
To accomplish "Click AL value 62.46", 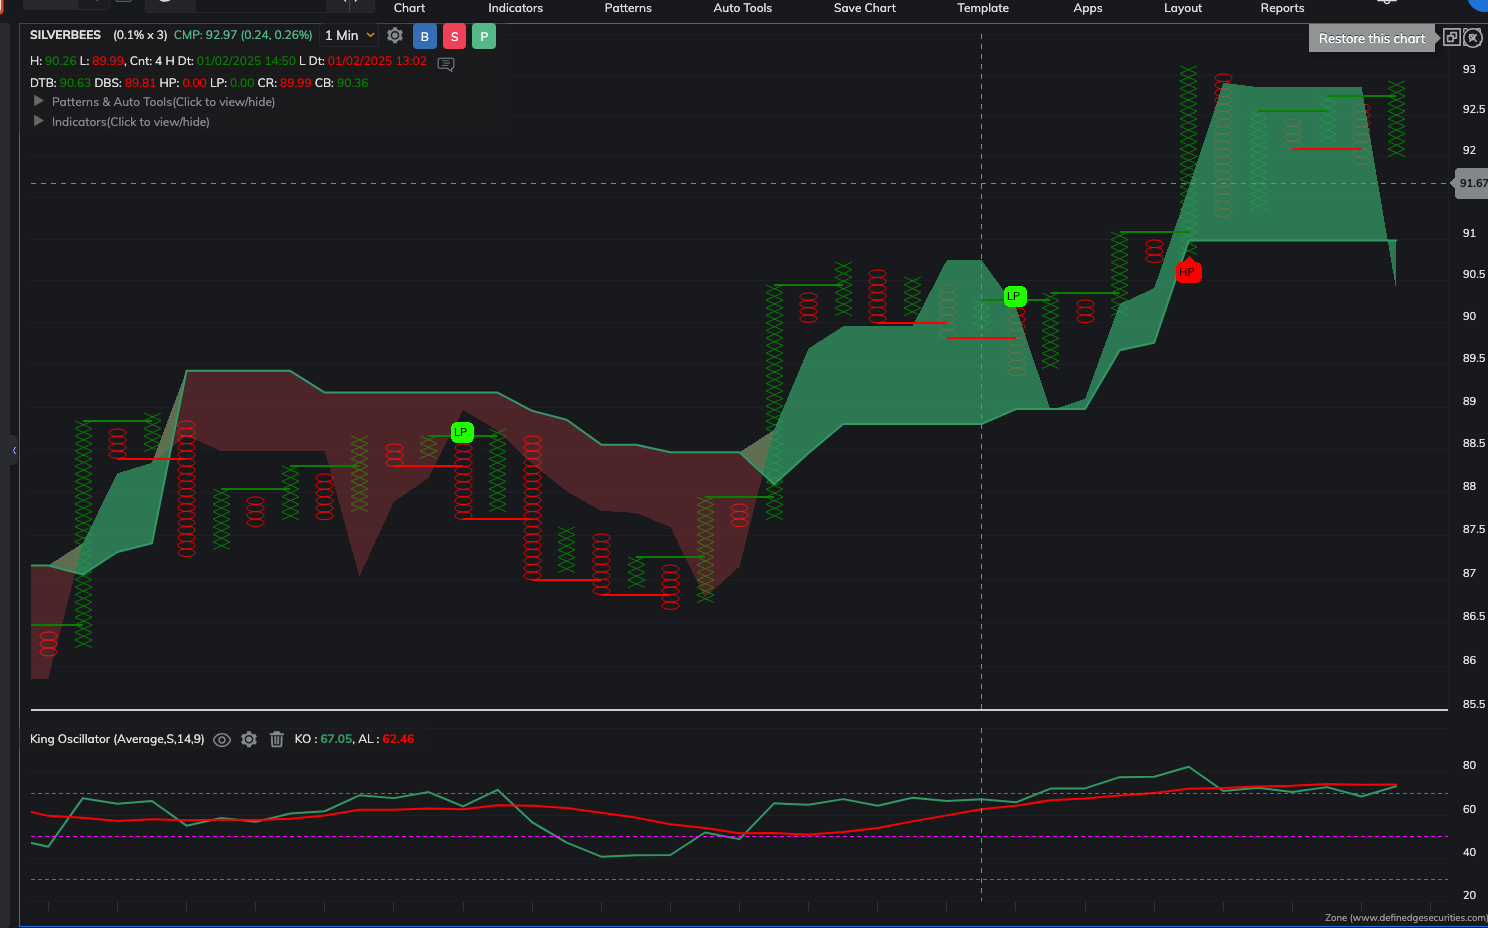I will point(398,739).
